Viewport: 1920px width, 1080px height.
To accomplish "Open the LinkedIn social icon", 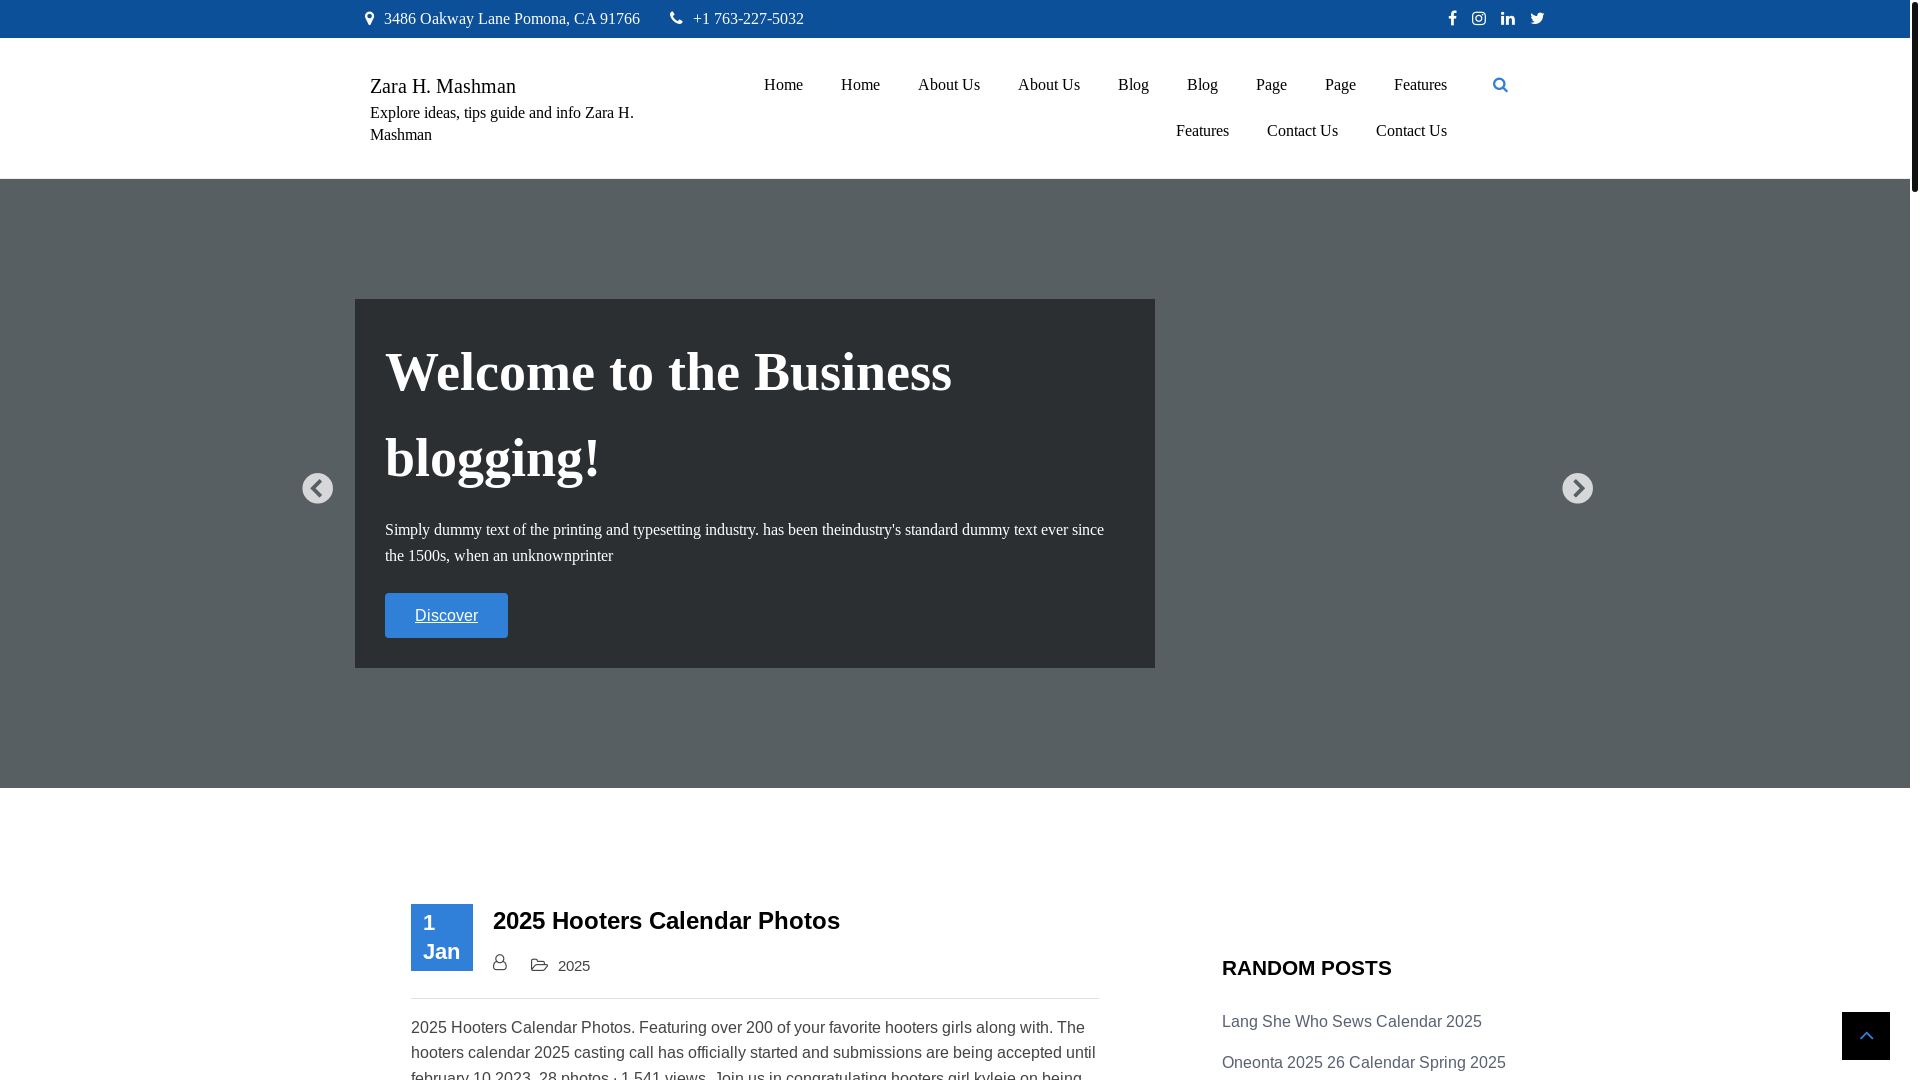I will [1508, 18].
